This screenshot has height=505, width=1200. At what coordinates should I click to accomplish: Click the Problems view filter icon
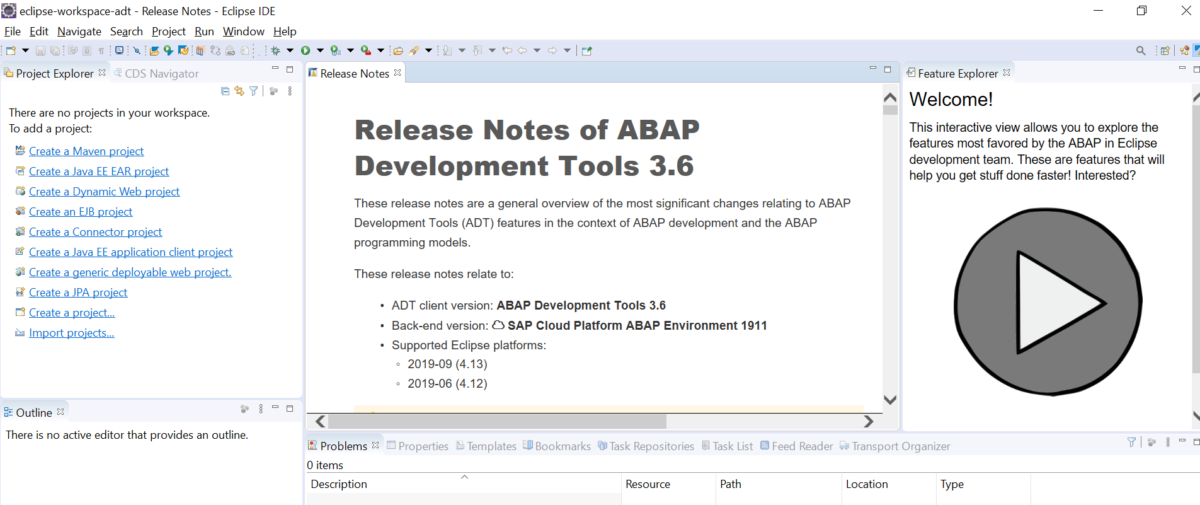[x=1131, y=442]
